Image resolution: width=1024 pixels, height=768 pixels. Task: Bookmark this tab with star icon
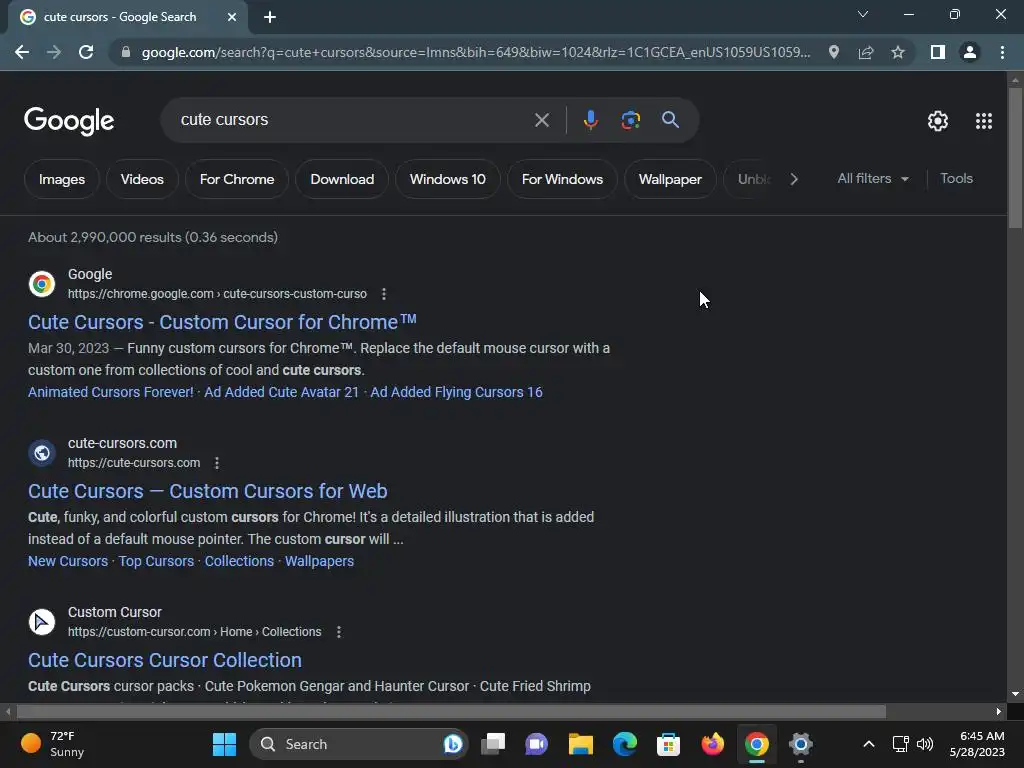point(898,52)
